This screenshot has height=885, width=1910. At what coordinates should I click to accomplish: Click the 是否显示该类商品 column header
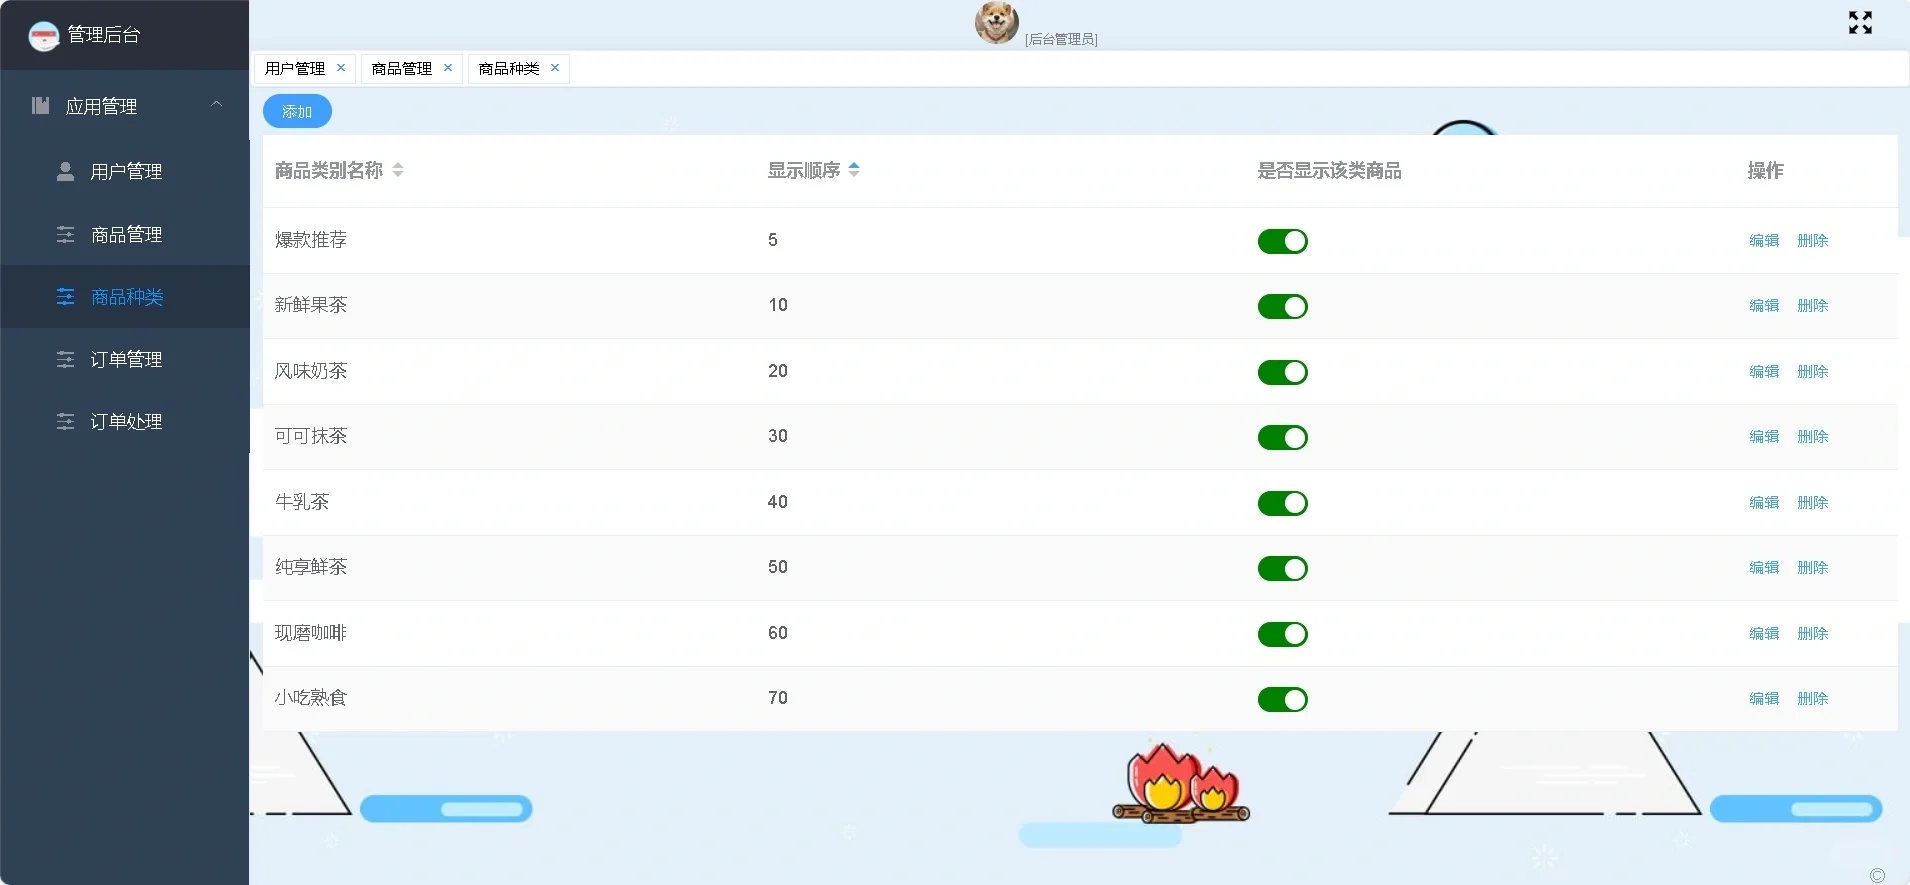(x=1329, y=171)
